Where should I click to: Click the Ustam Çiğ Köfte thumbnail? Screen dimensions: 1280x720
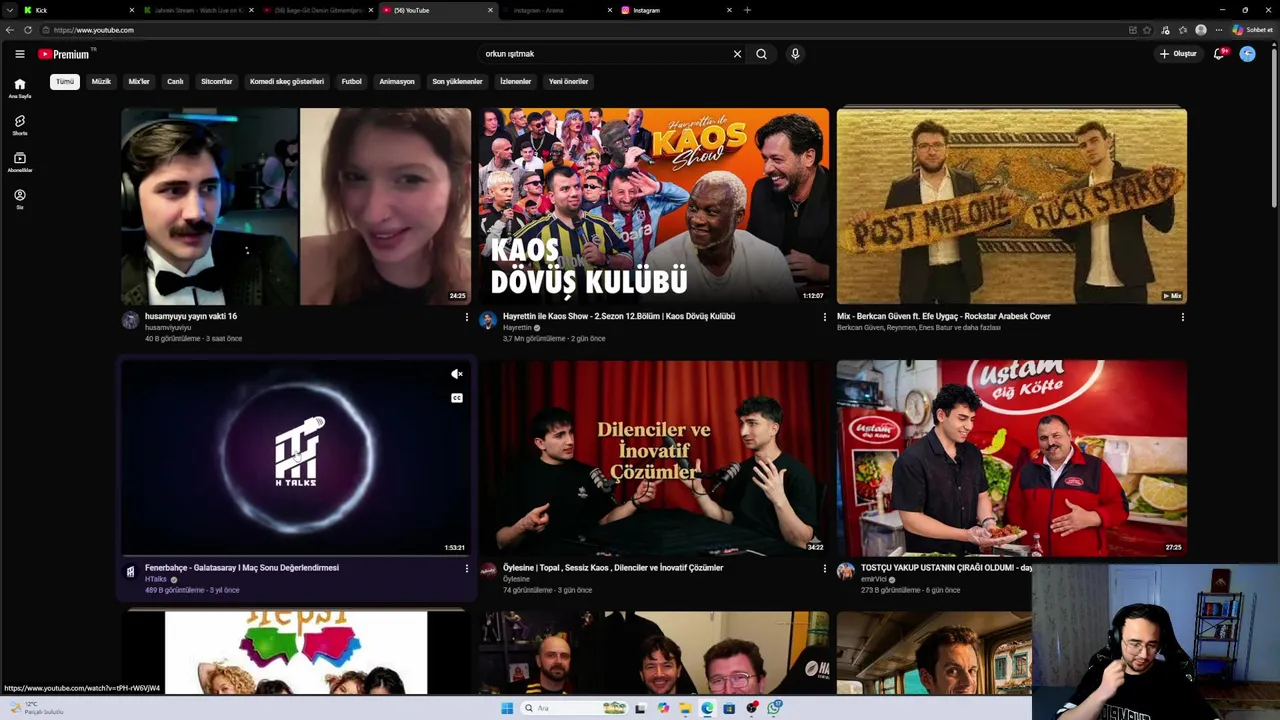pyautogui.click(x=1012, y=458)
